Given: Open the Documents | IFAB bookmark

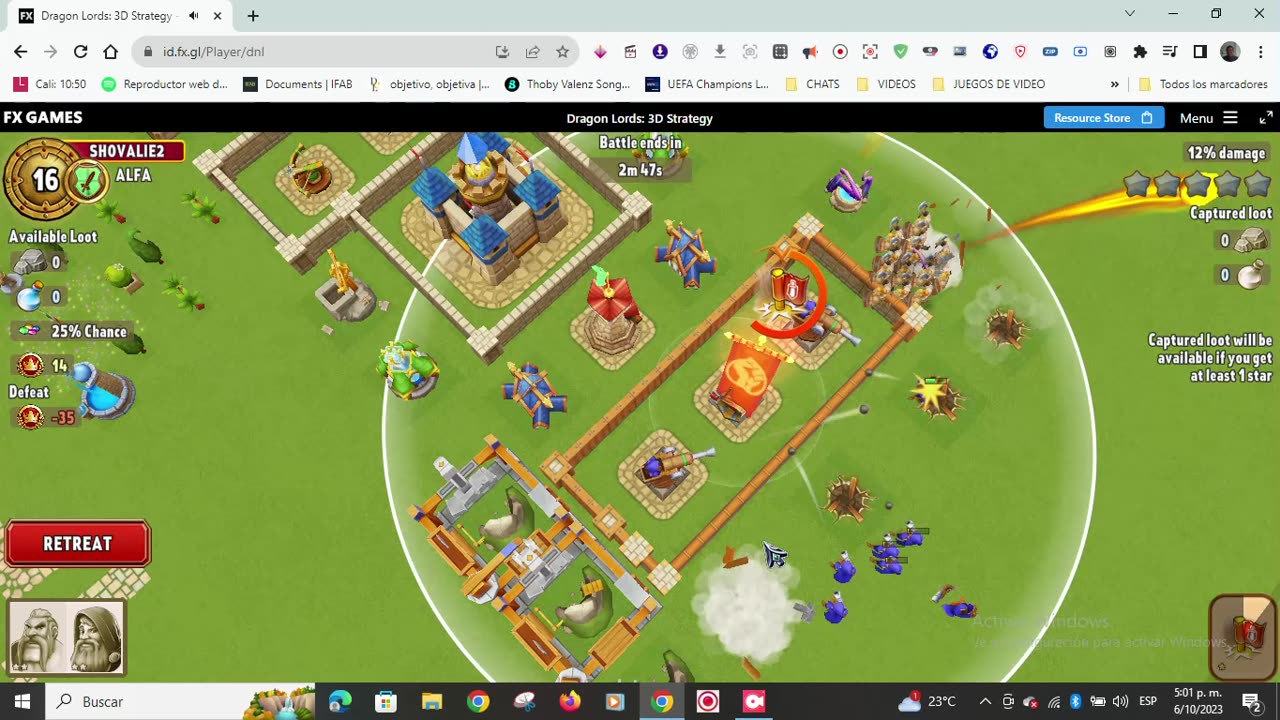Looking at the screenshot, I should (298, 84).
